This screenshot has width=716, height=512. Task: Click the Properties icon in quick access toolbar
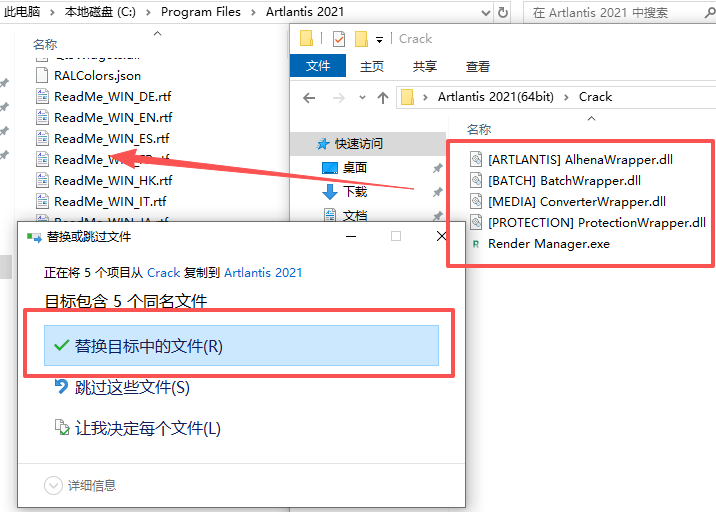point(338,39)
